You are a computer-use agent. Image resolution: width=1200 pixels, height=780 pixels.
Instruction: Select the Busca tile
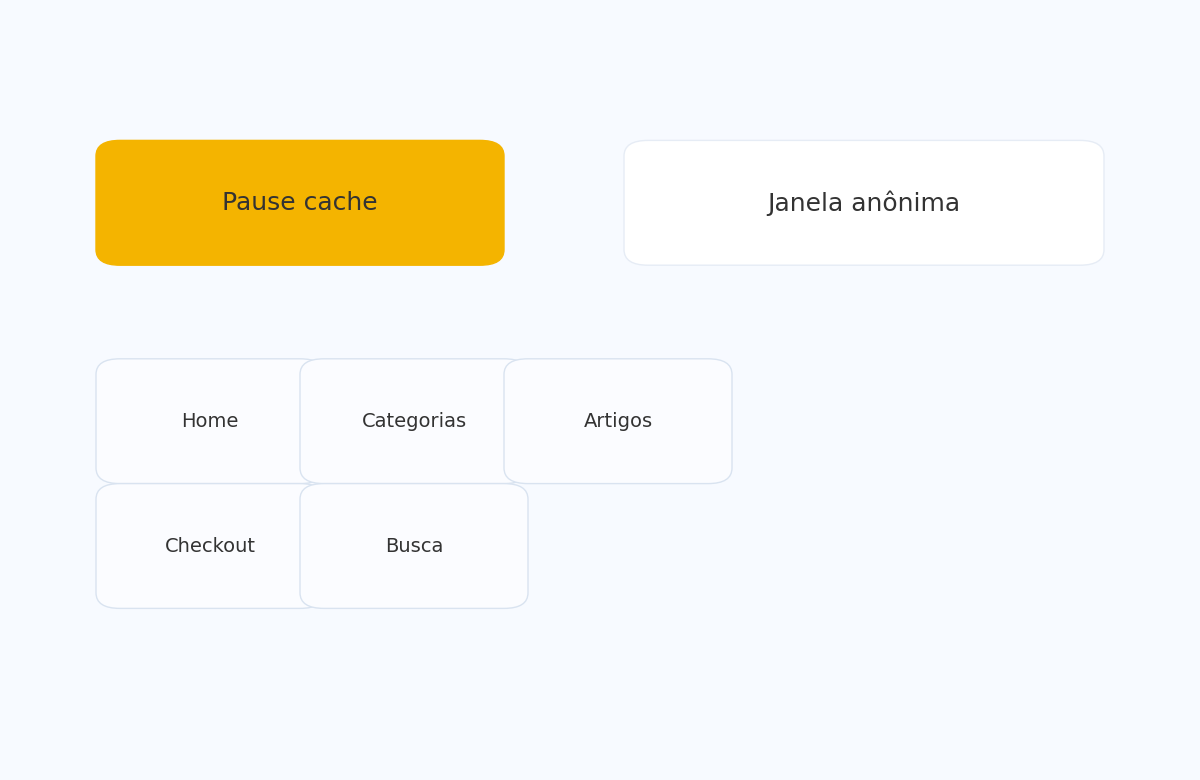(414, 546)
